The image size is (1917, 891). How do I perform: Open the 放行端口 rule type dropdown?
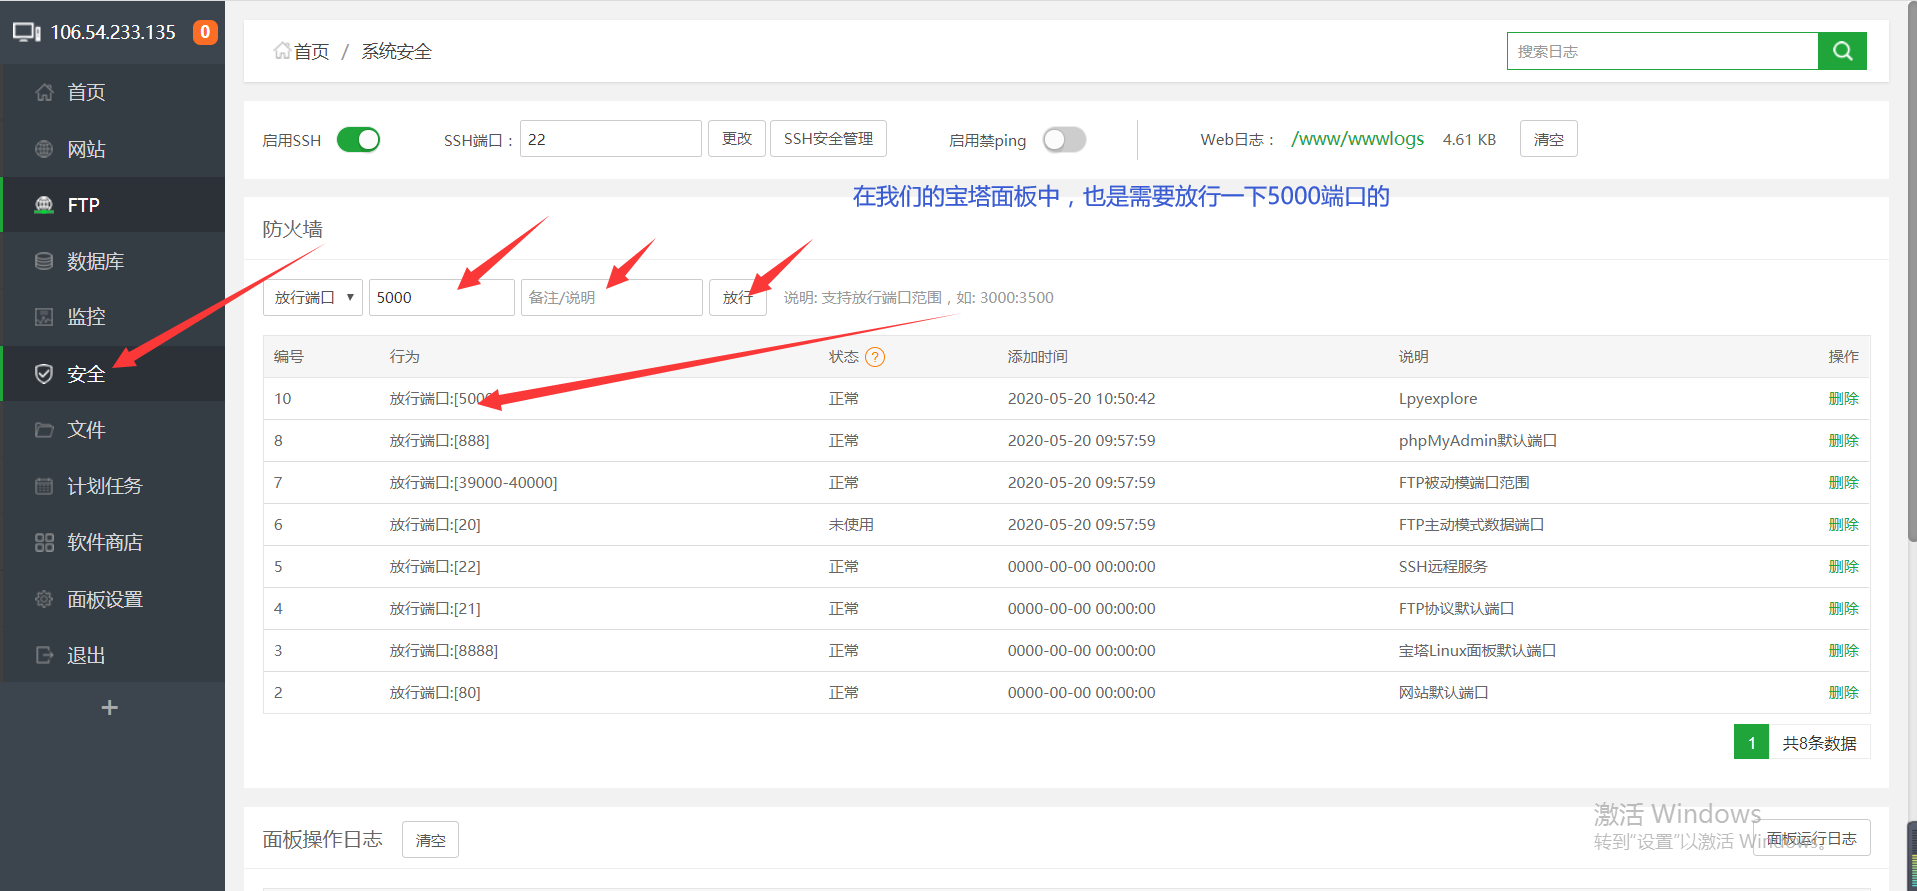pos(313,298)
